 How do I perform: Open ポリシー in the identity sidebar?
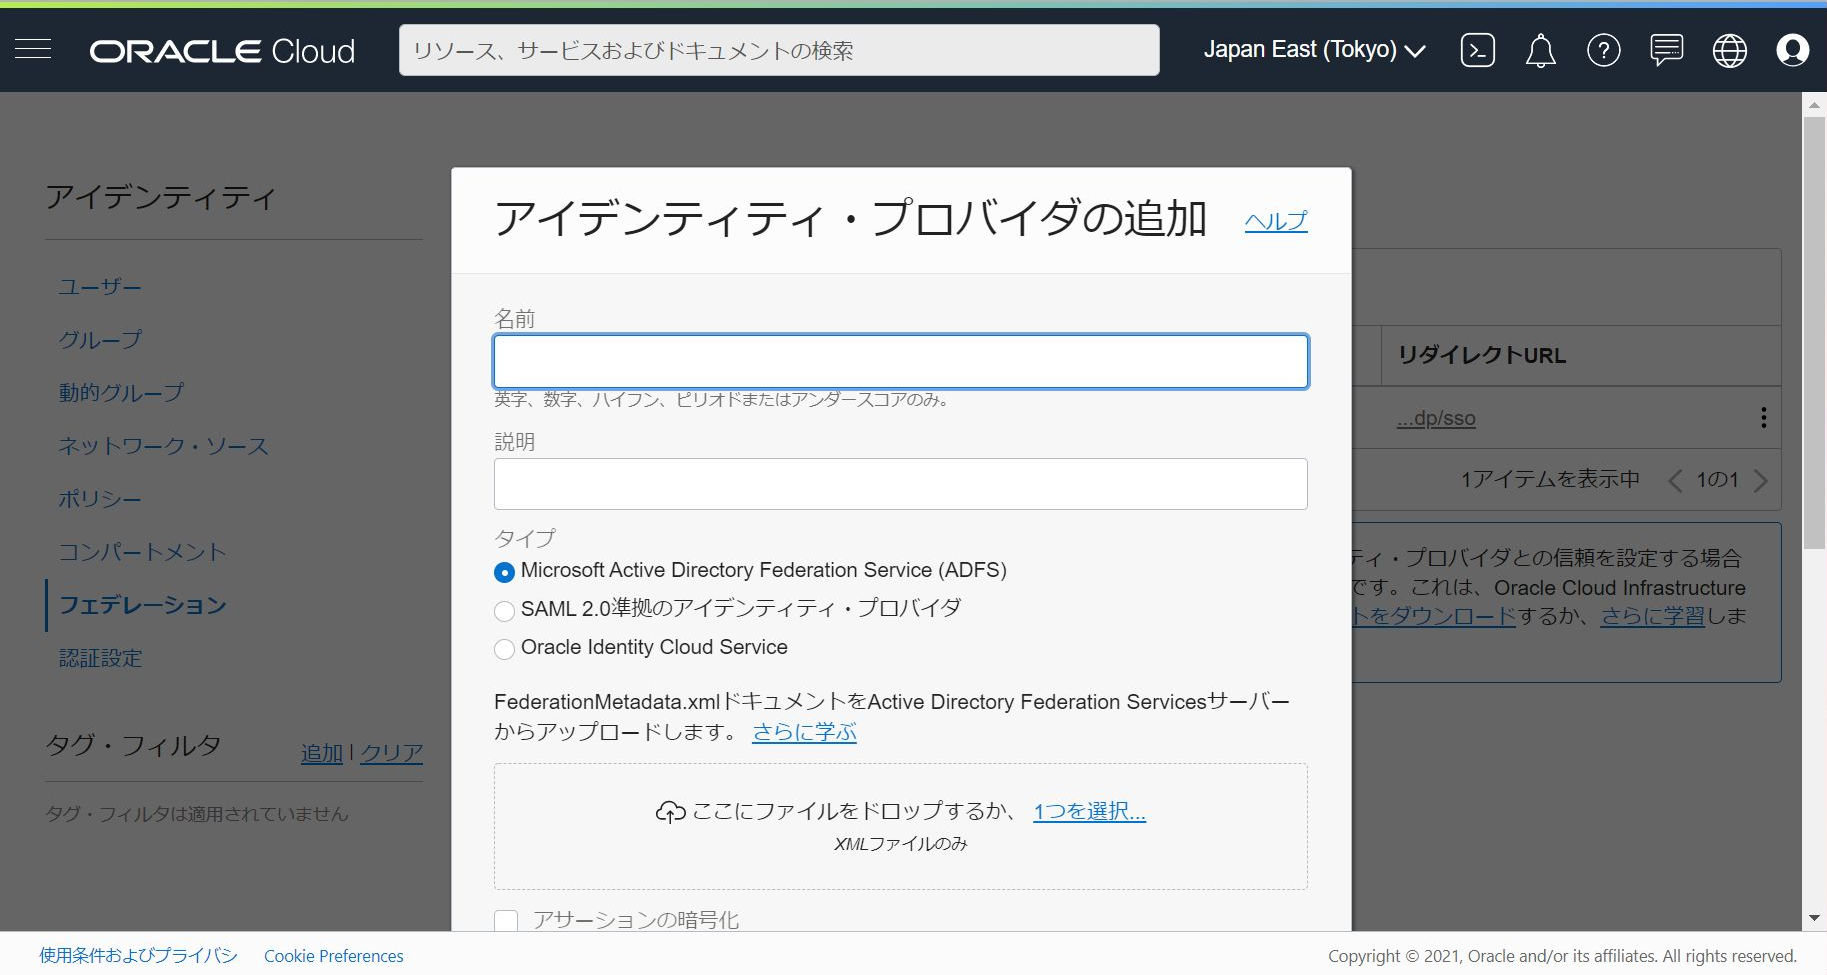[100, 499]
